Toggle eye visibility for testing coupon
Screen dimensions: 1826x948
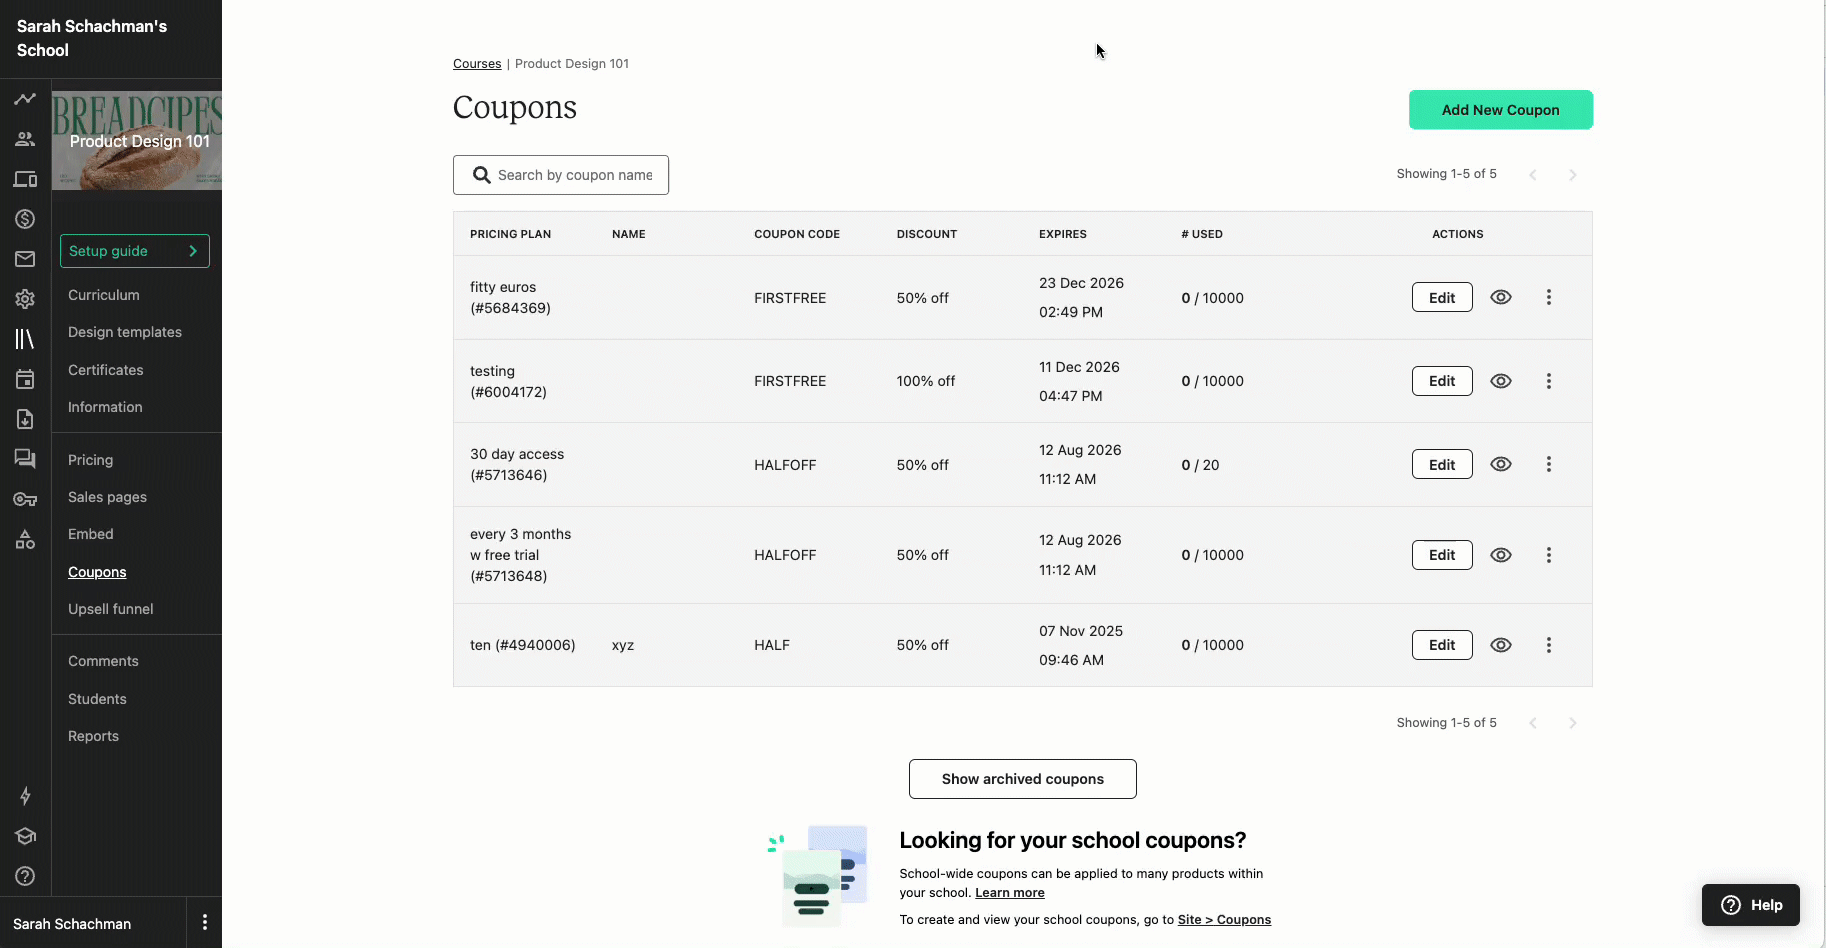click(x=1501, y=381)
